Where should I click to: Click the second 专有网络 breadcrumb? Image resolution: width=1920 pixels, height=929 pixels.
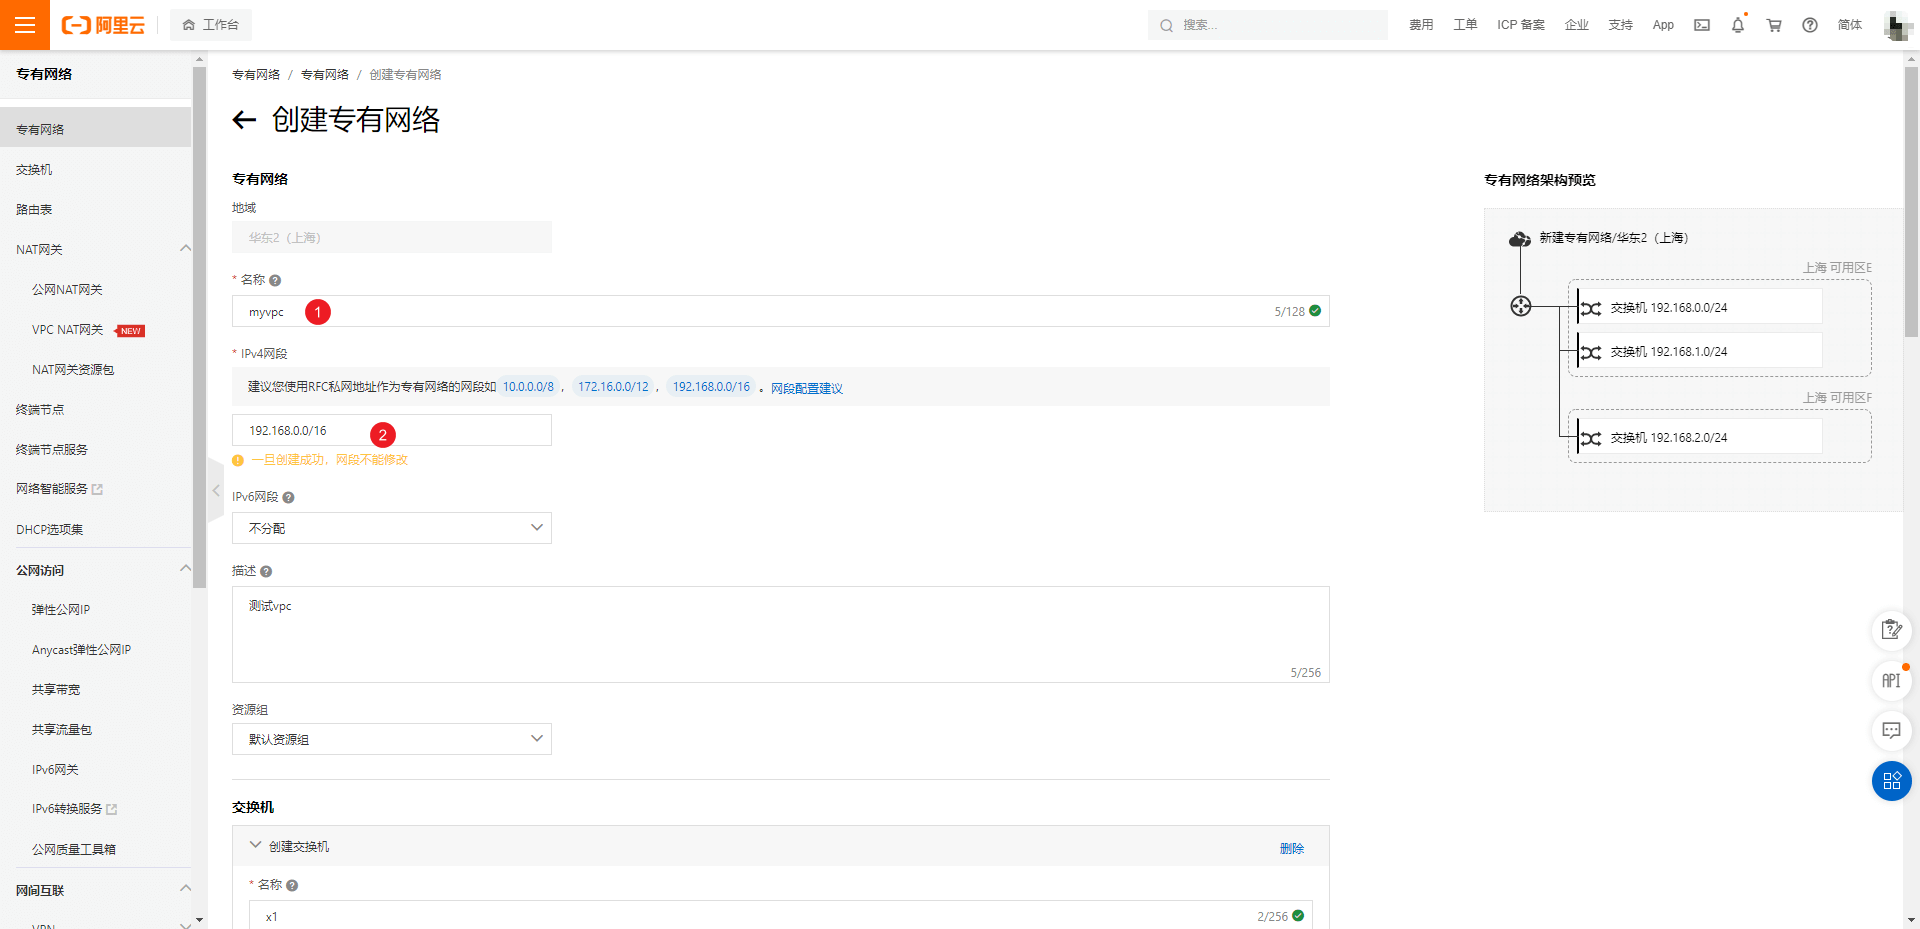[325, 75]
